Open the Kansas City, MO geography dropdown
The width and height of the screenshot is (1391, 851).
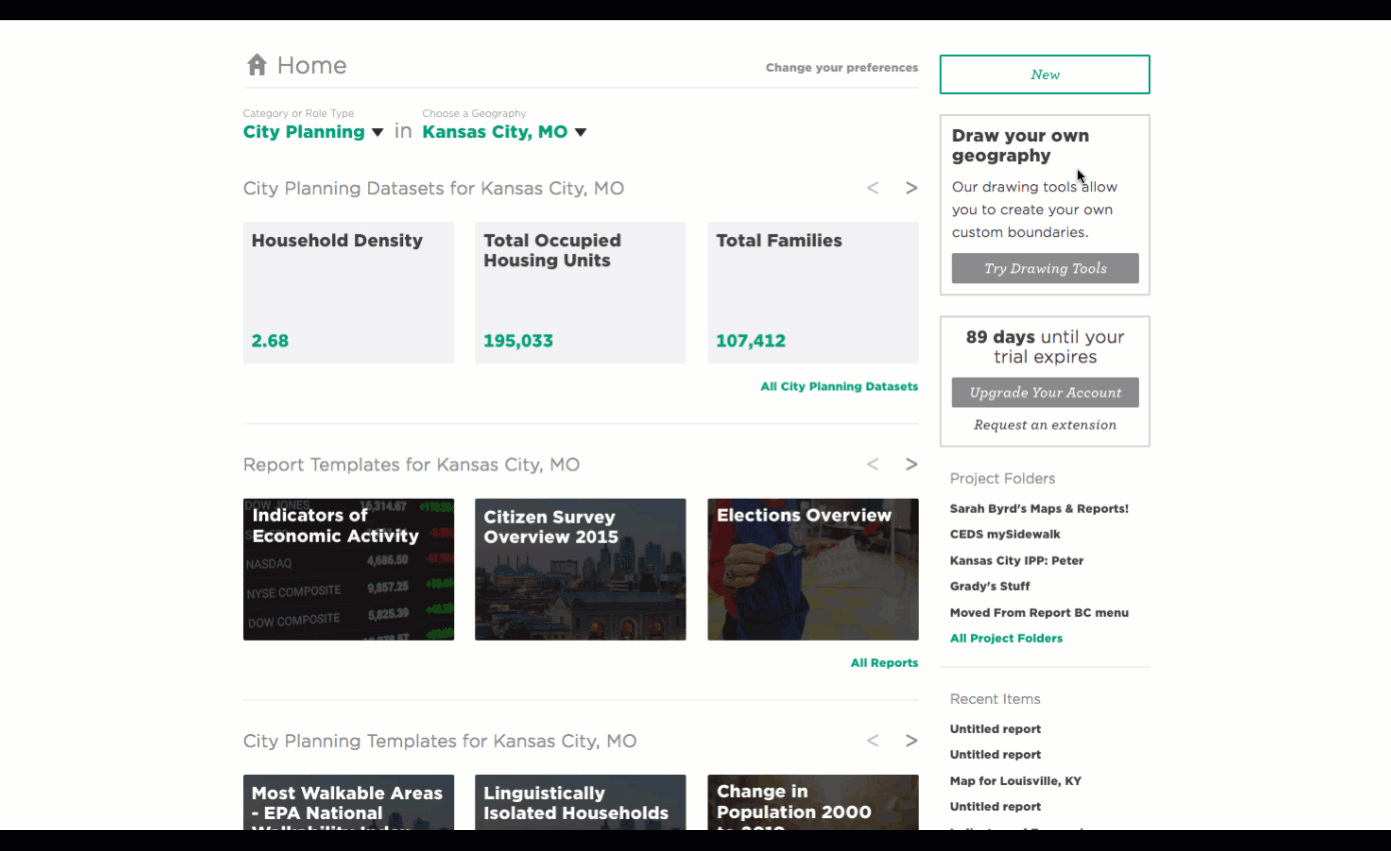tap(504, 132)
